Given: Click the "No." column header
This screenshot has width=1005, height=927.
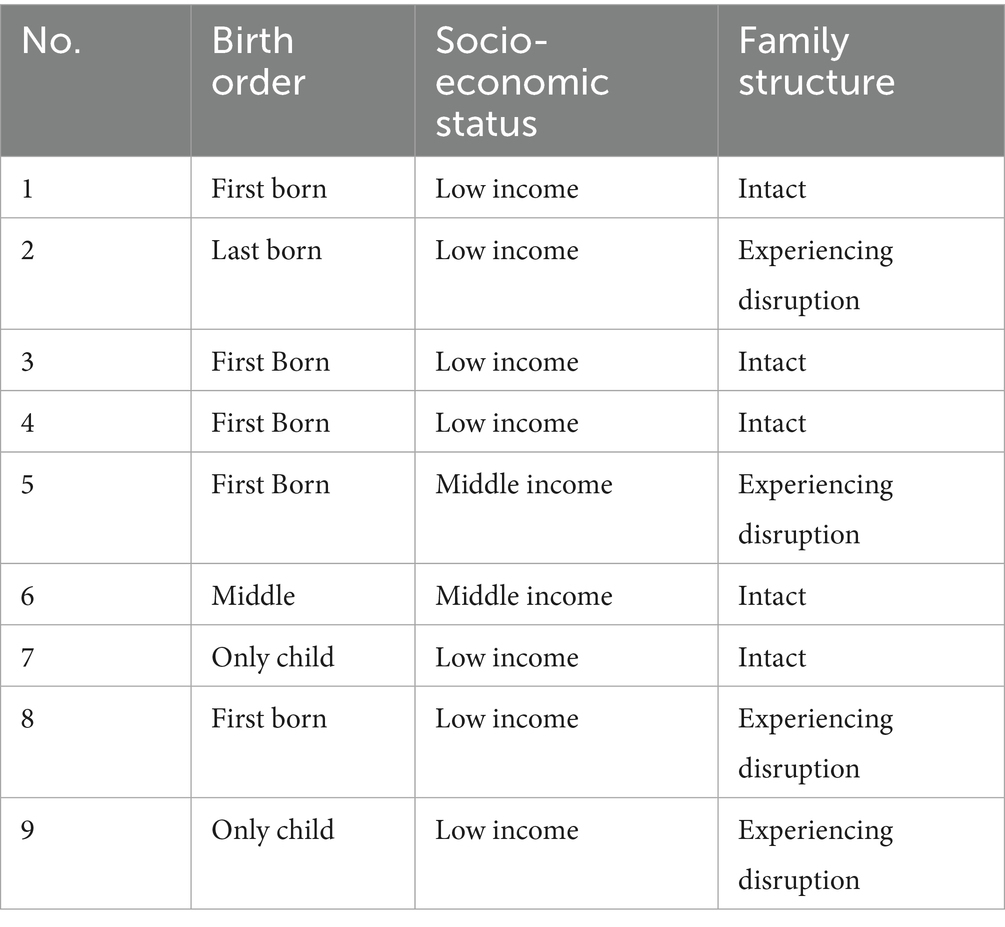Looking at the screenshot, I should 53,42.
